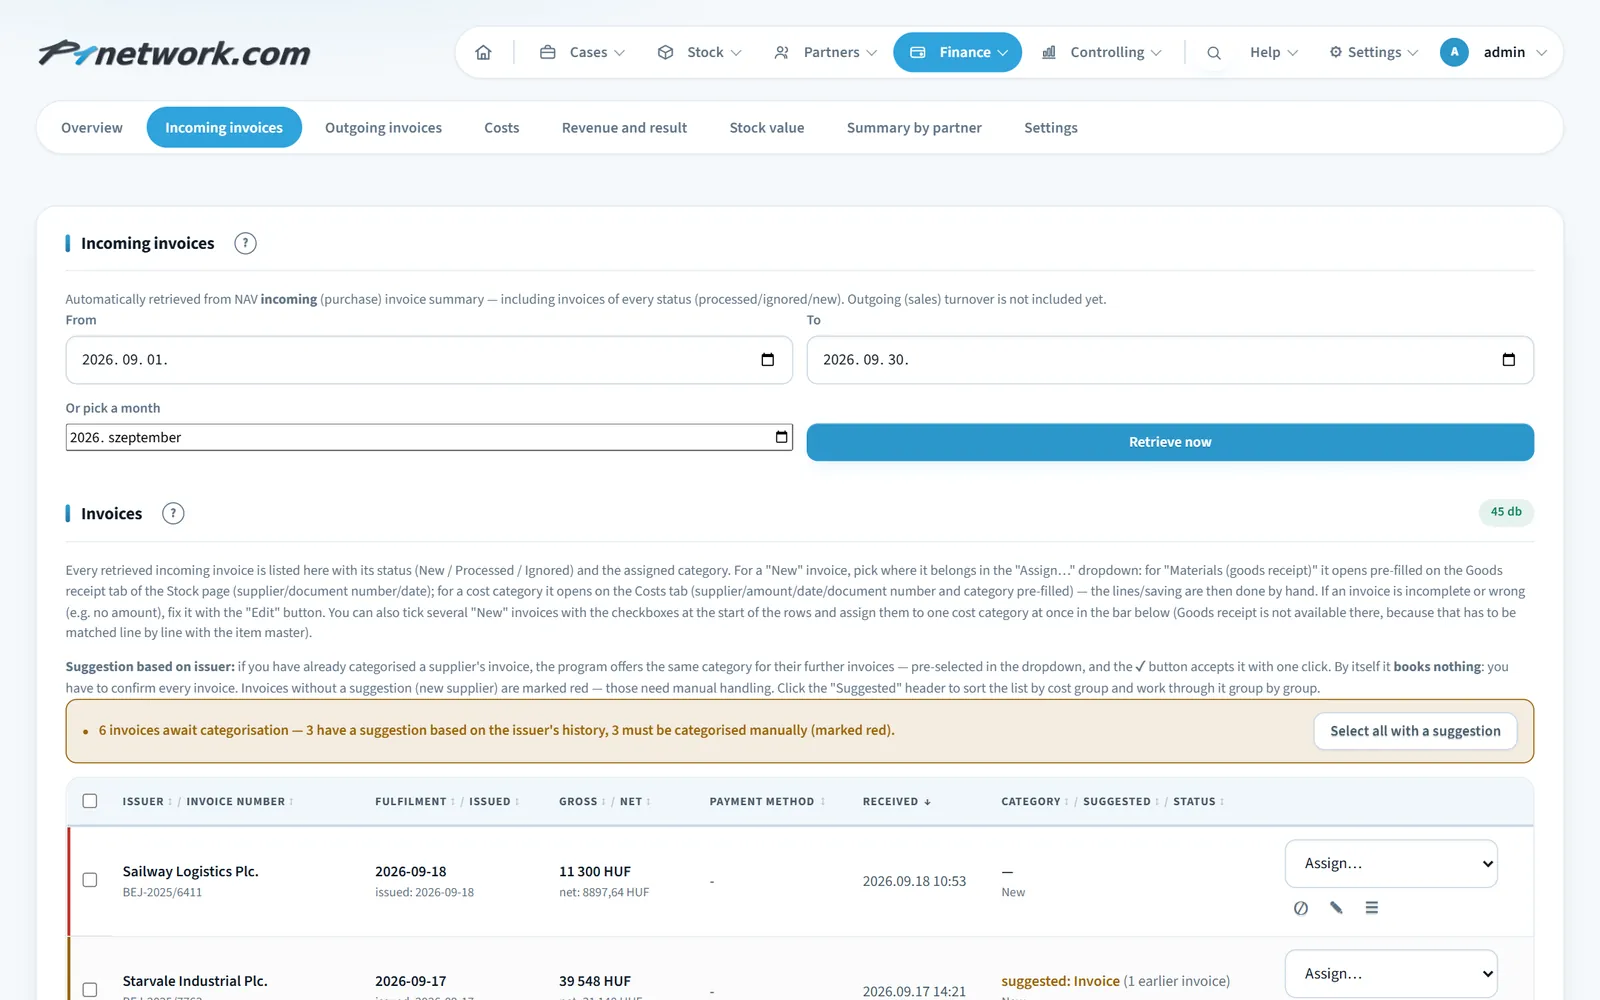
Task: Expand the Stock menu
Action: pyautogui.click(x=699, y=52)
